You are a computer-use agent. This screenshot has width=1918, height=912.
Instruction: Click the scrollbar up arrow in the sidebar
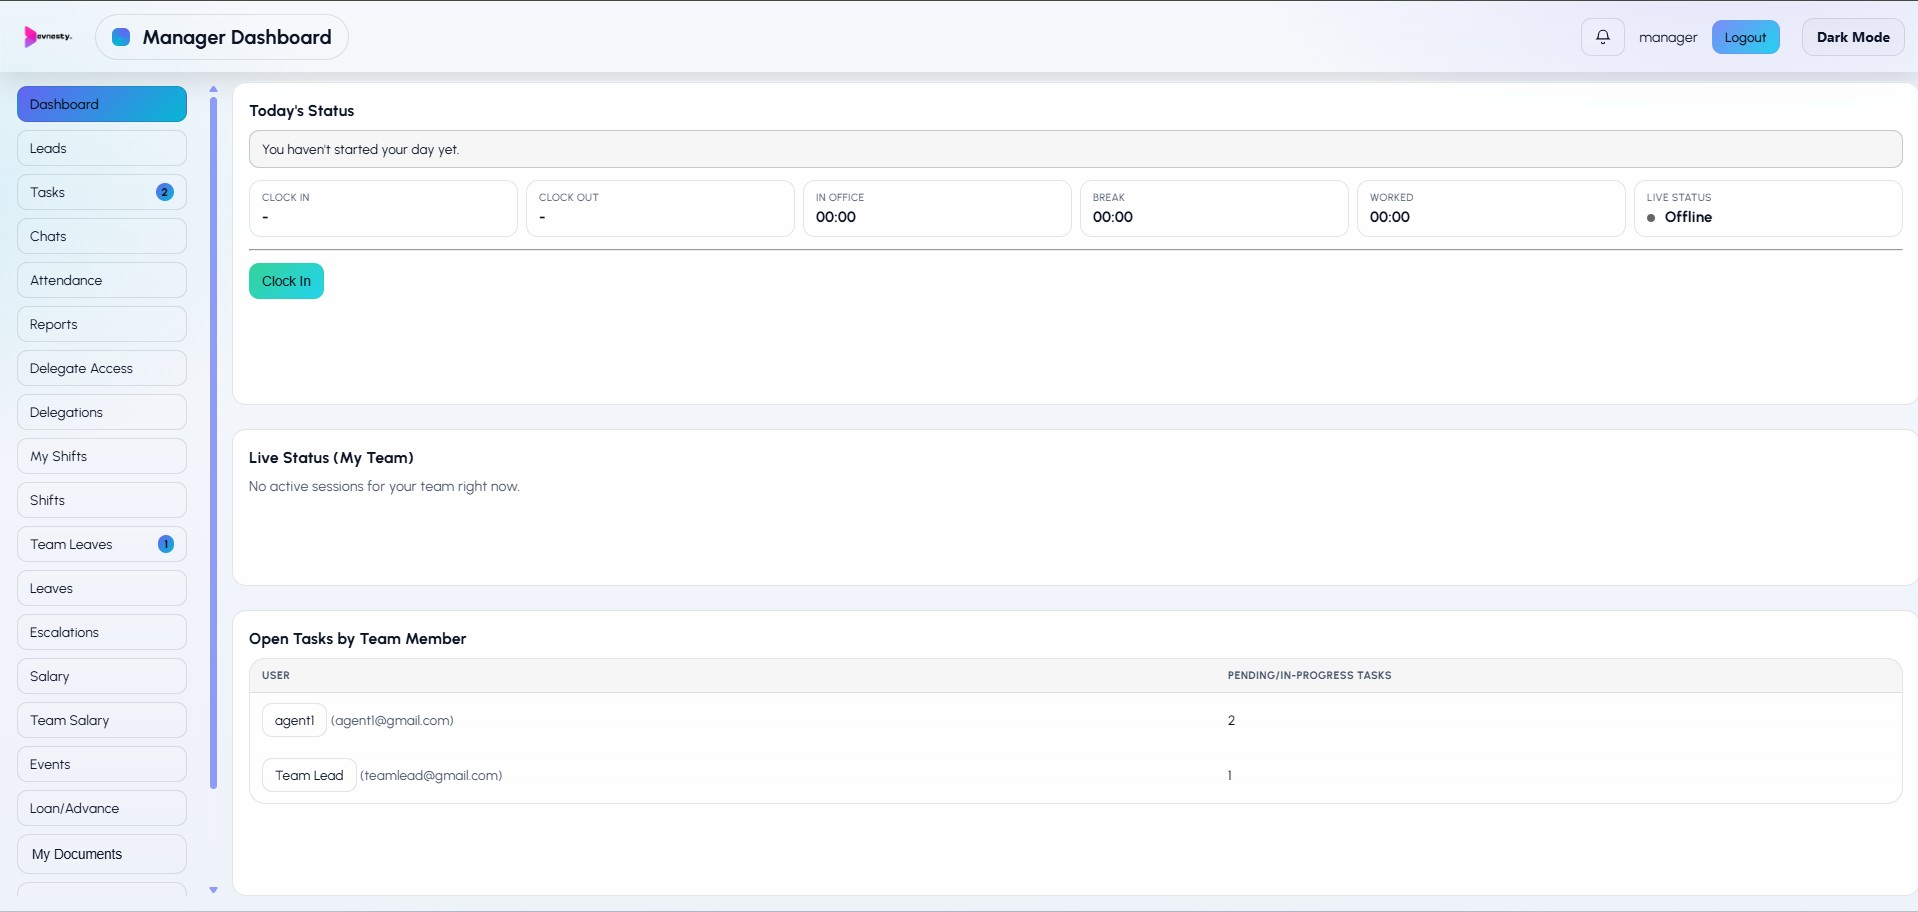pos(212,89)
